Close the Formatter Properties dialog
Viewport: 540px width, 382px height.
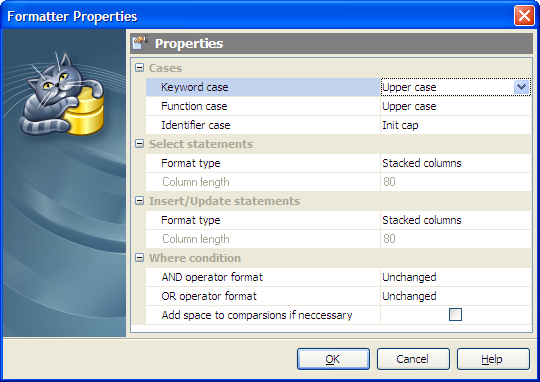524,16
